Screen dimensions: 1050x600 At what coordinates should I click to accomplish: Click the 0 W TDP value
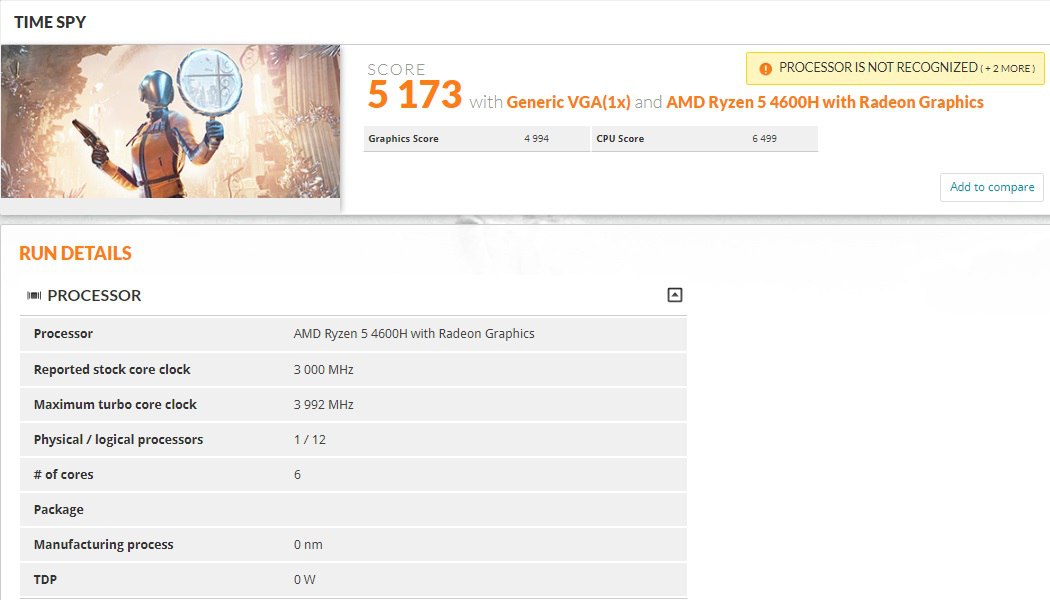tap(304, 579)
